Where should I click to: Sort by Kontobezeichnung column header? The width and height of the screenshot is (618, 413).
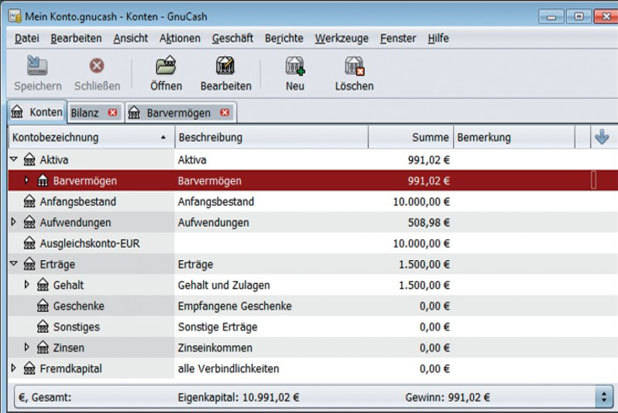91,137
